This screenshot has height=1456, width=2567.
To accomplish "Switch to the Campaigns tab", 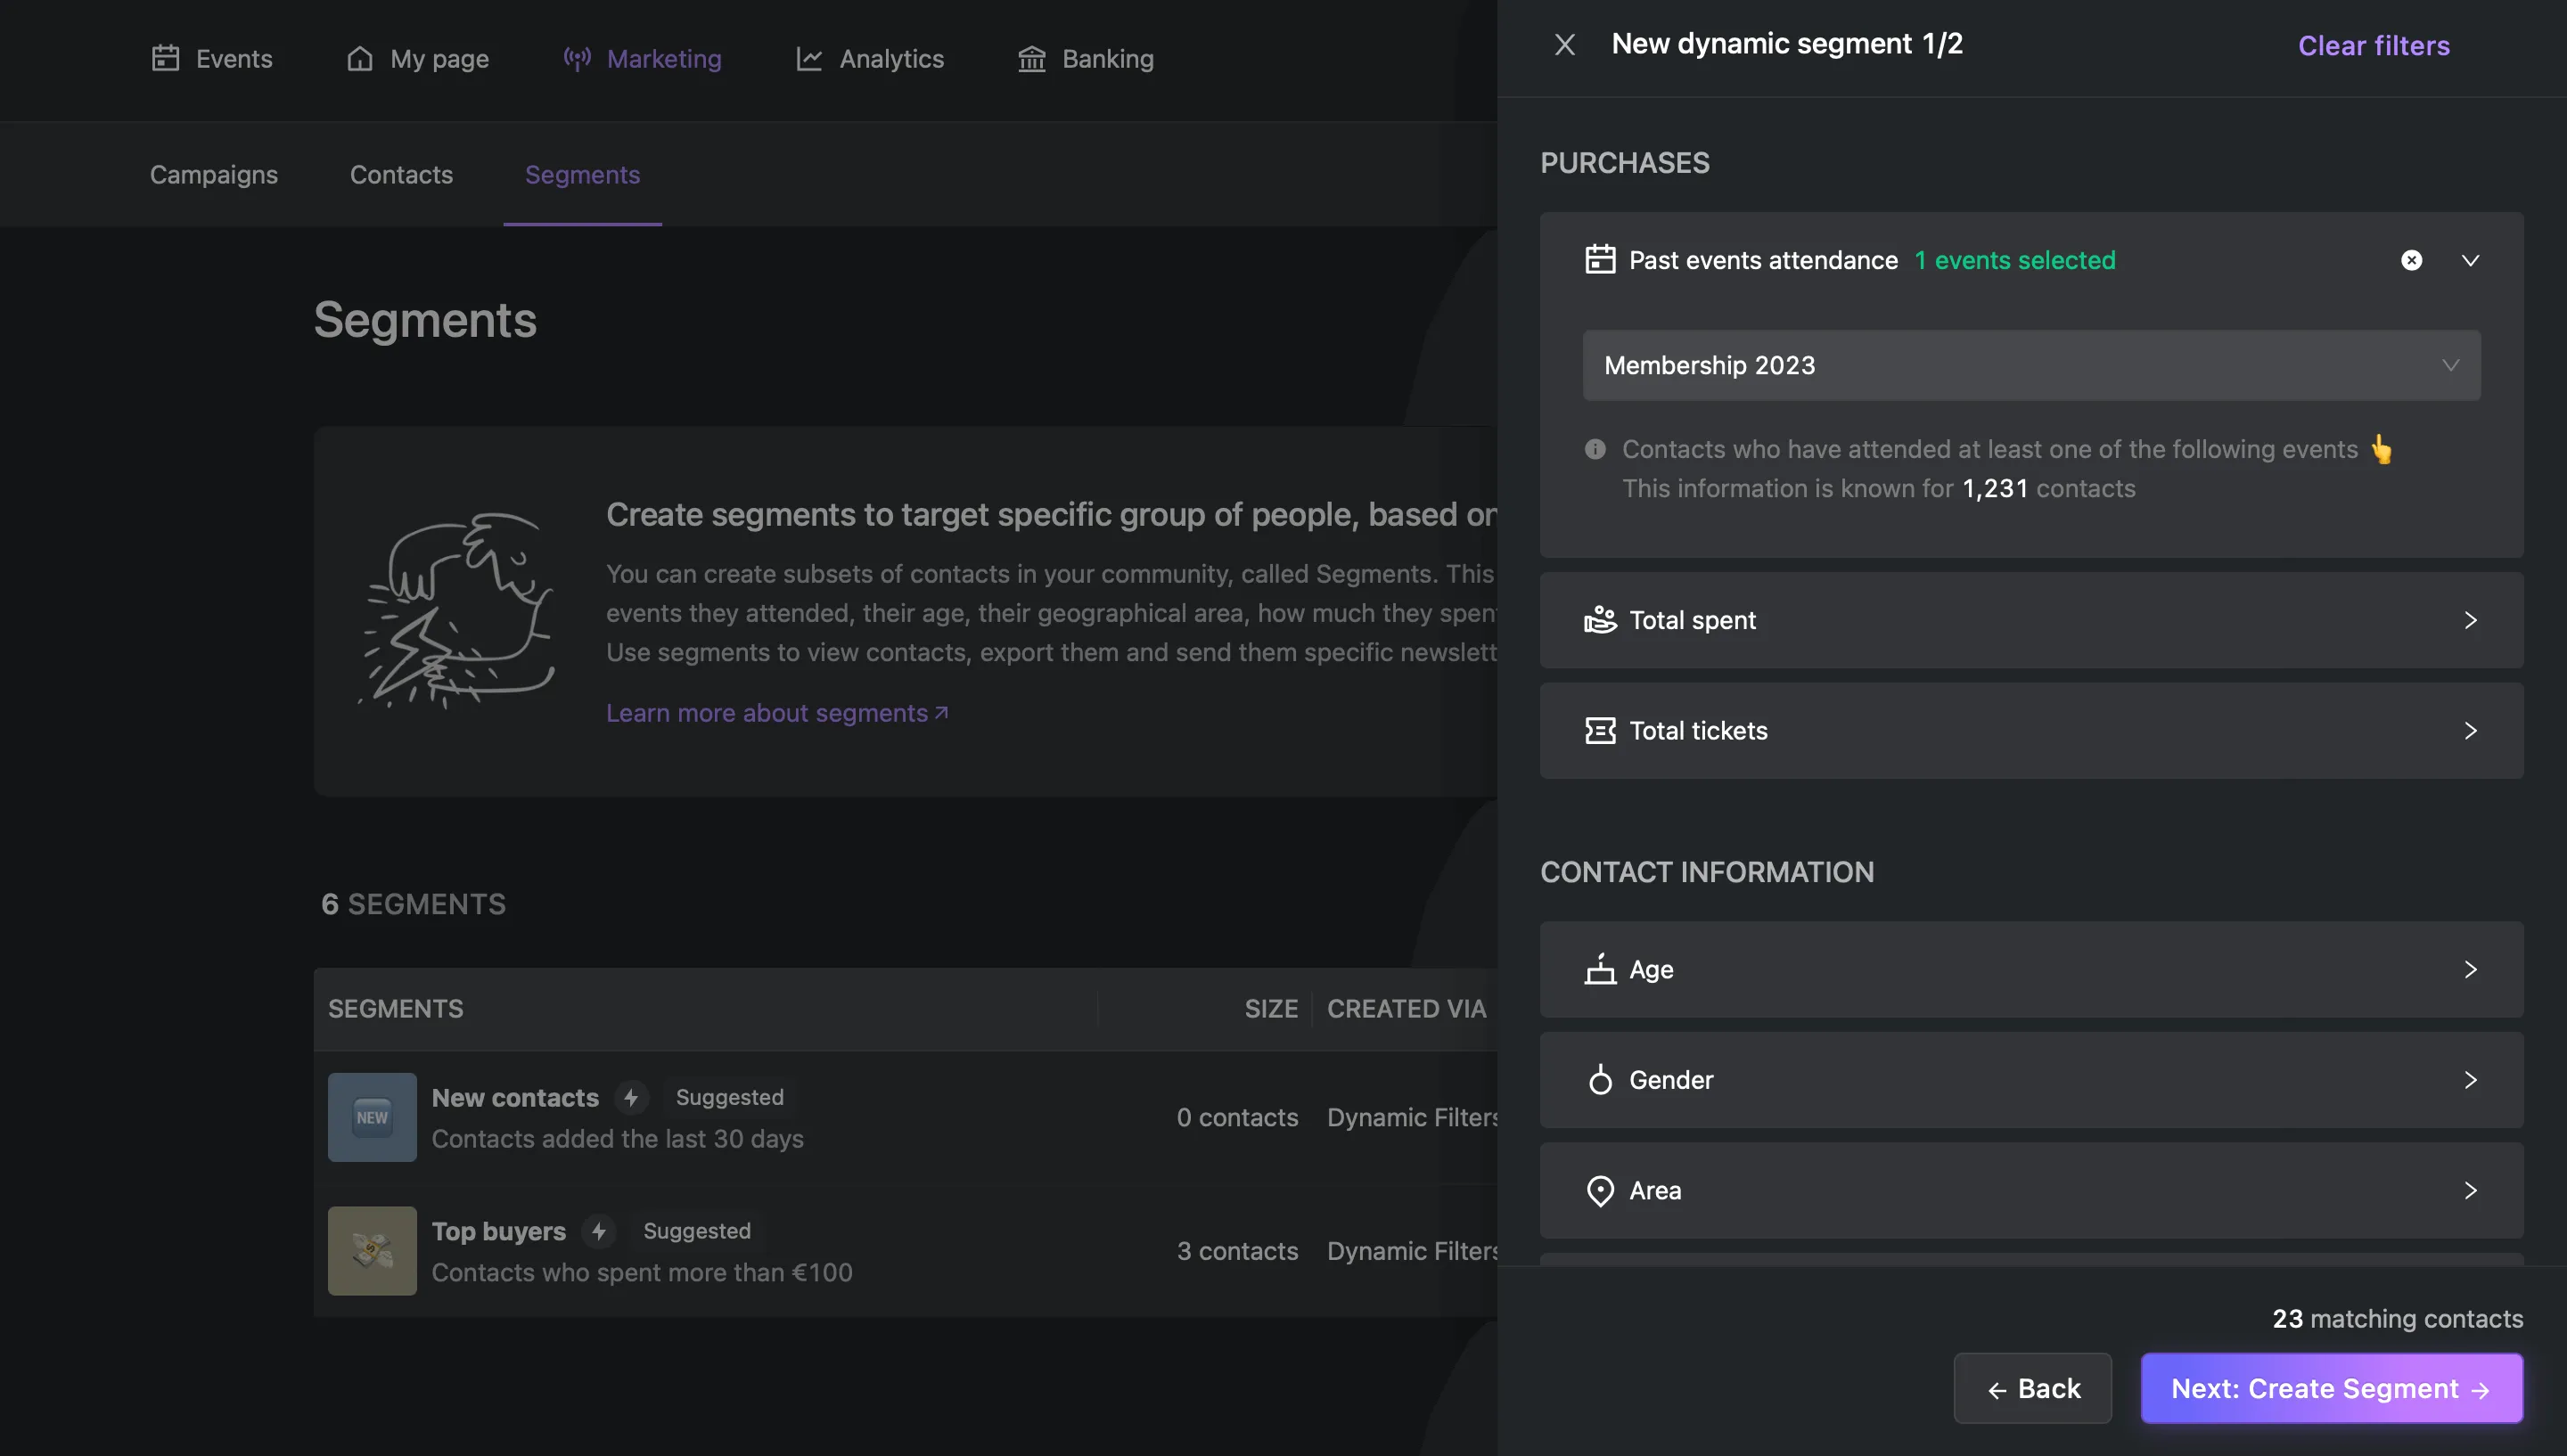I will (x=214, y=174).
